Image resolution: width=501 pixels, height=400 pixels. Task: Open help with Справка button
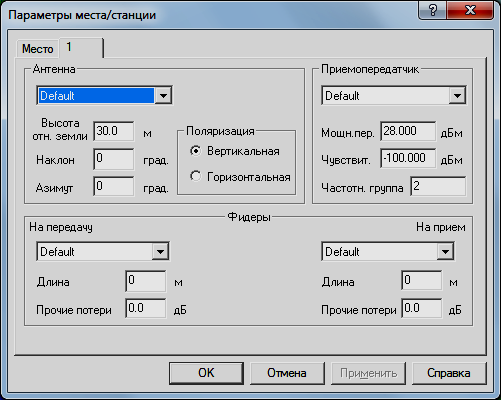[449, 373]
